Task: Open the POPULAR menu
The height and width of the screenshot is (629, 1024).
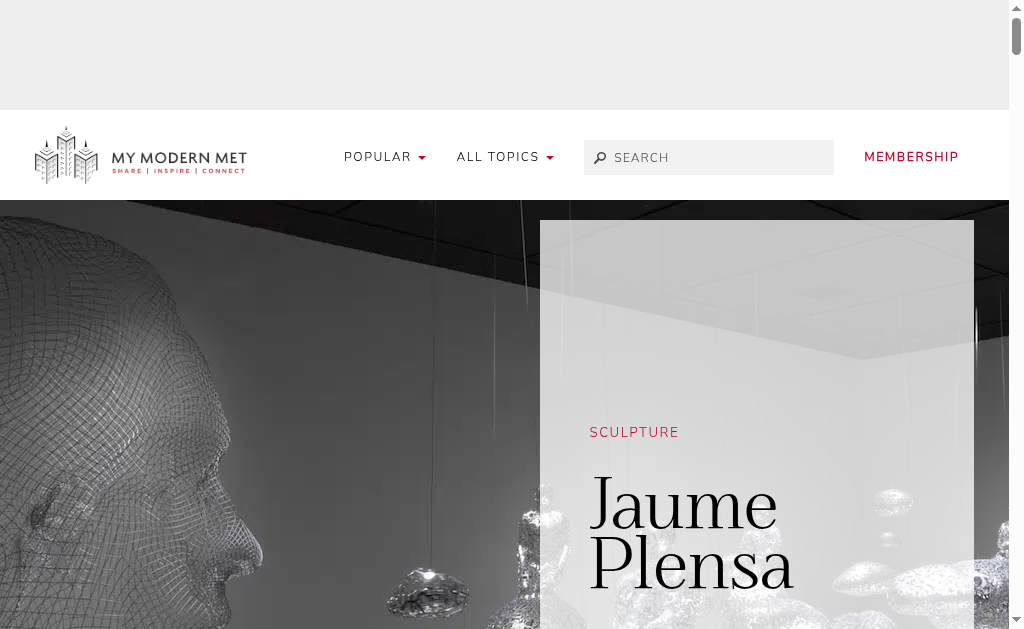Action: [x=377, y=157]
